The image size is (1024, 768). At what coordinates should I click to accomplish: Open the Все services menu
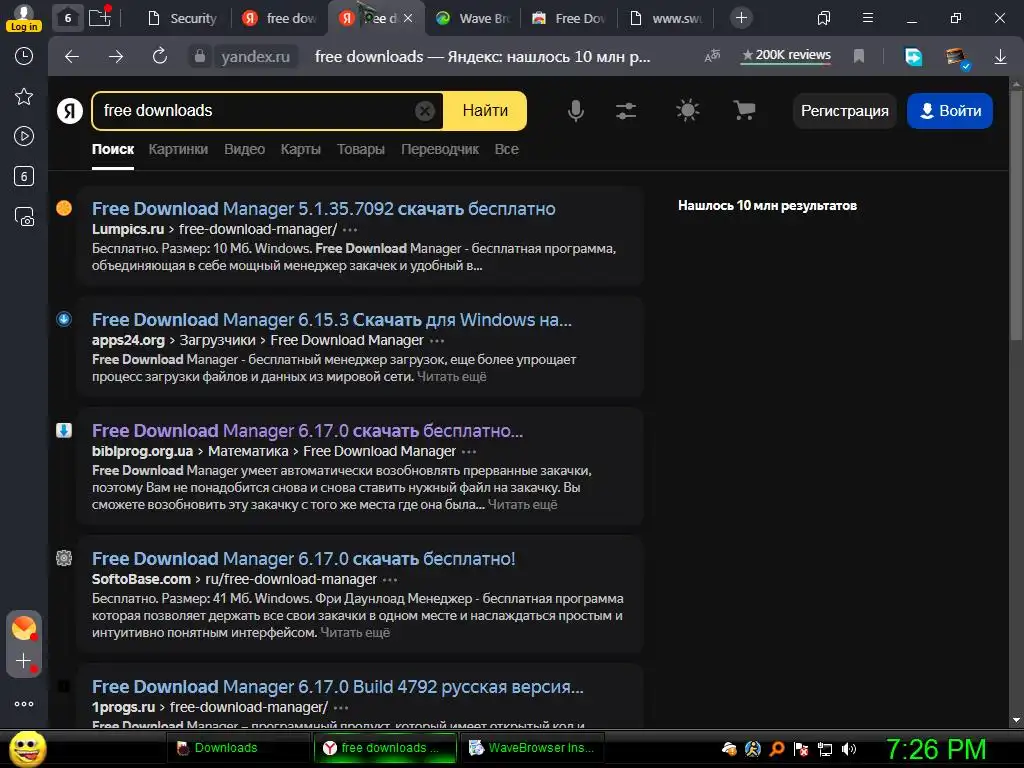coord(506,149)
